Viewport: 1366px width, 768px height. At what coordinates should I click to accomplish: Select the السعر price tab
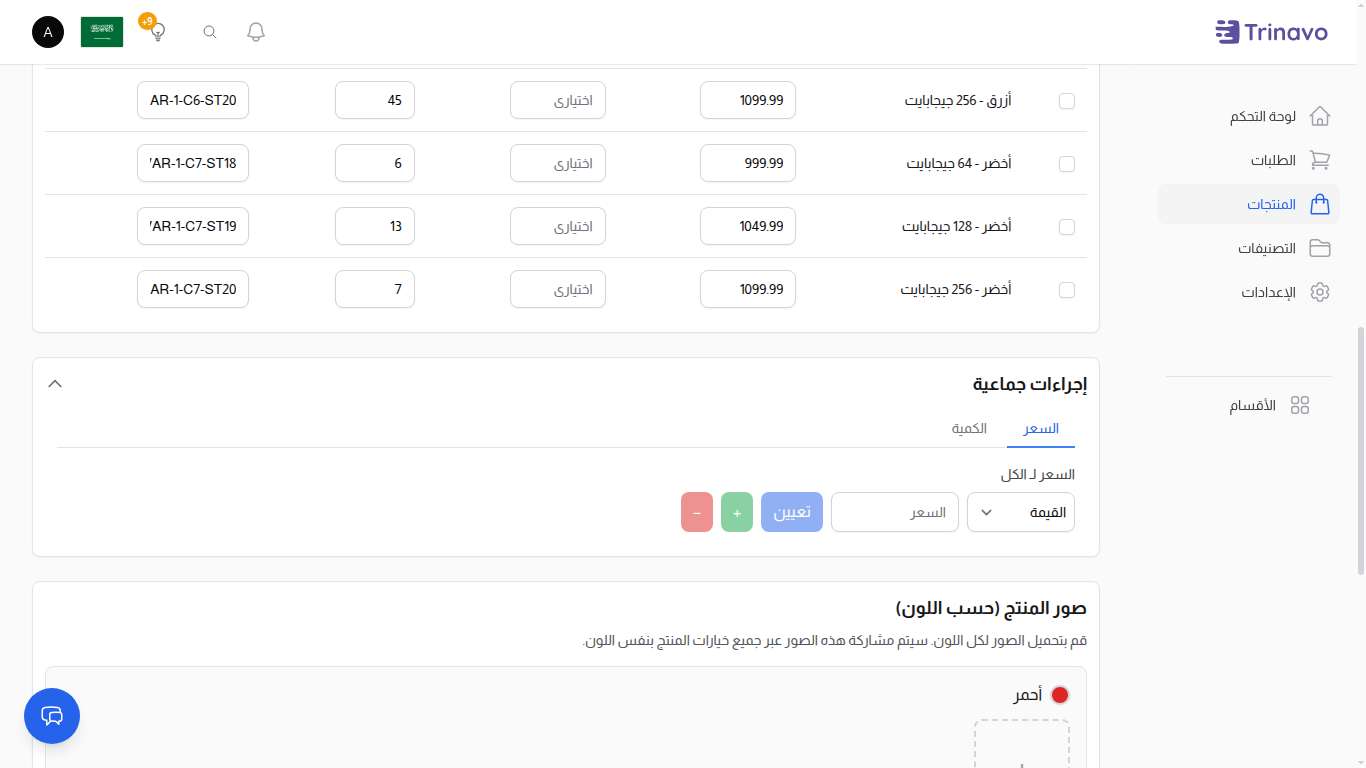1040,428
